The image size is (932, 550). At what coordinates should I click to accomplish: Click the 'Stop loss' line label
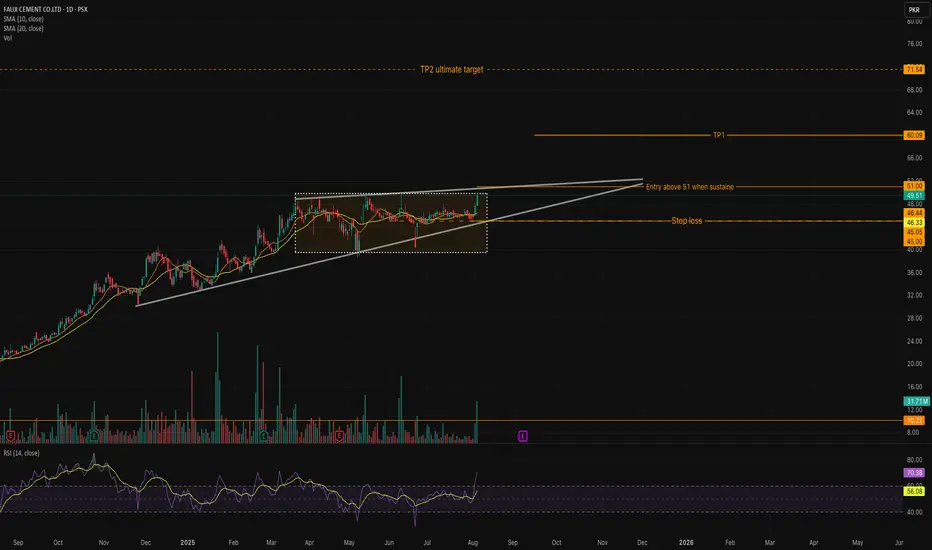click(687, 221)
